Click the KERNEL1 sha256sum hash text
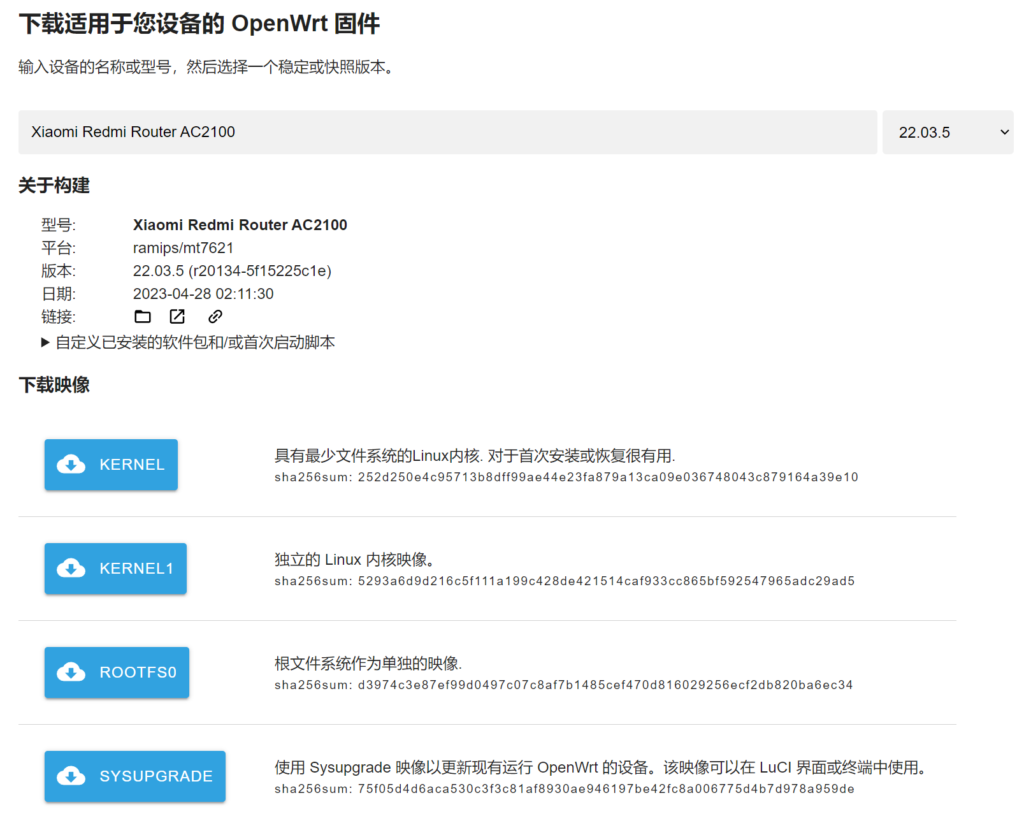 564,581
